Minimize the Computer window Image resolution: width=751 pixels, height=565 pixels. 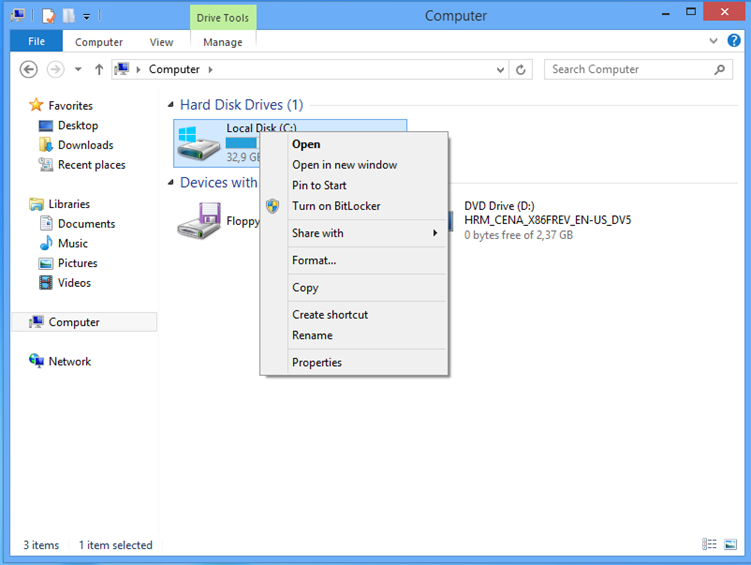point(665,13)
